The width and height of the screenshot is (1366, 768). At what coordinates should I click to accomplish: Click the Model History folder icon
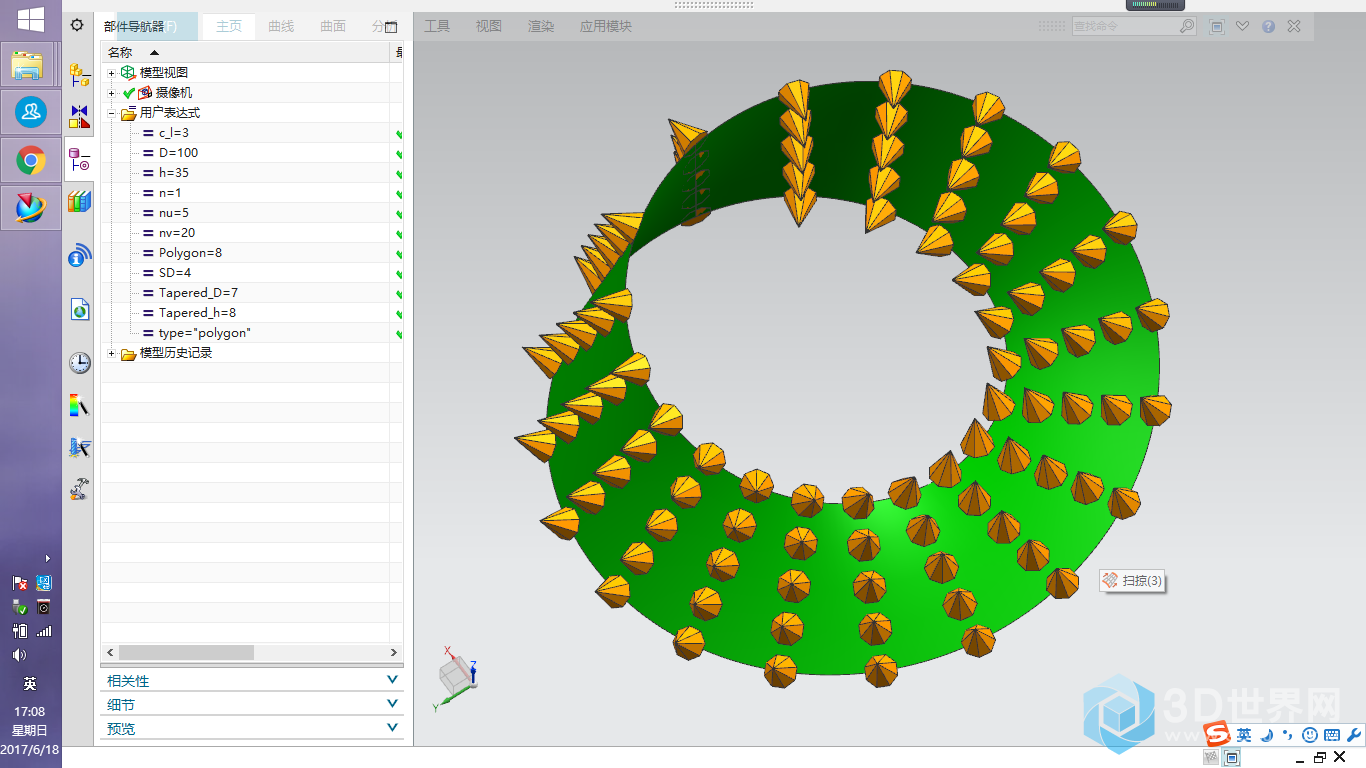pos(128,353)
